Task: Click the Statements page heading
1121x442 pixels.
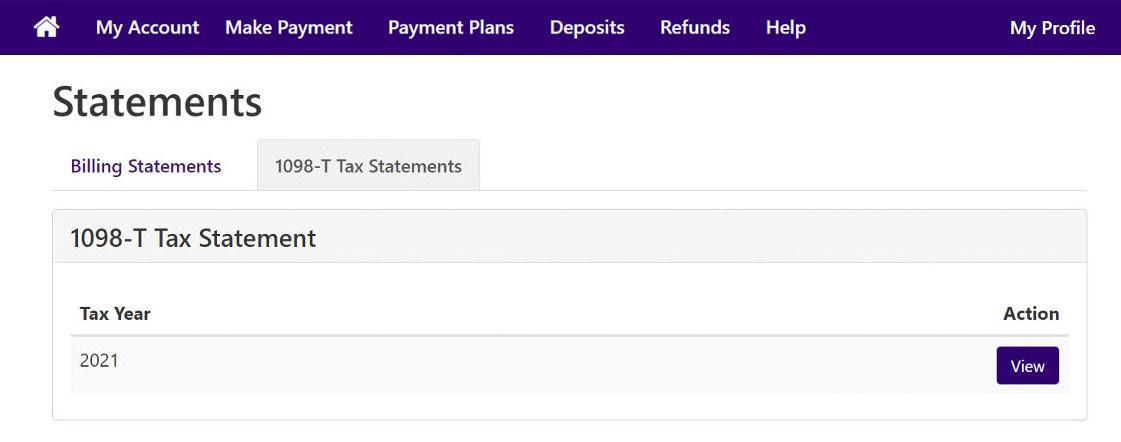Action: pyautogui.click(x=157, y=102)
